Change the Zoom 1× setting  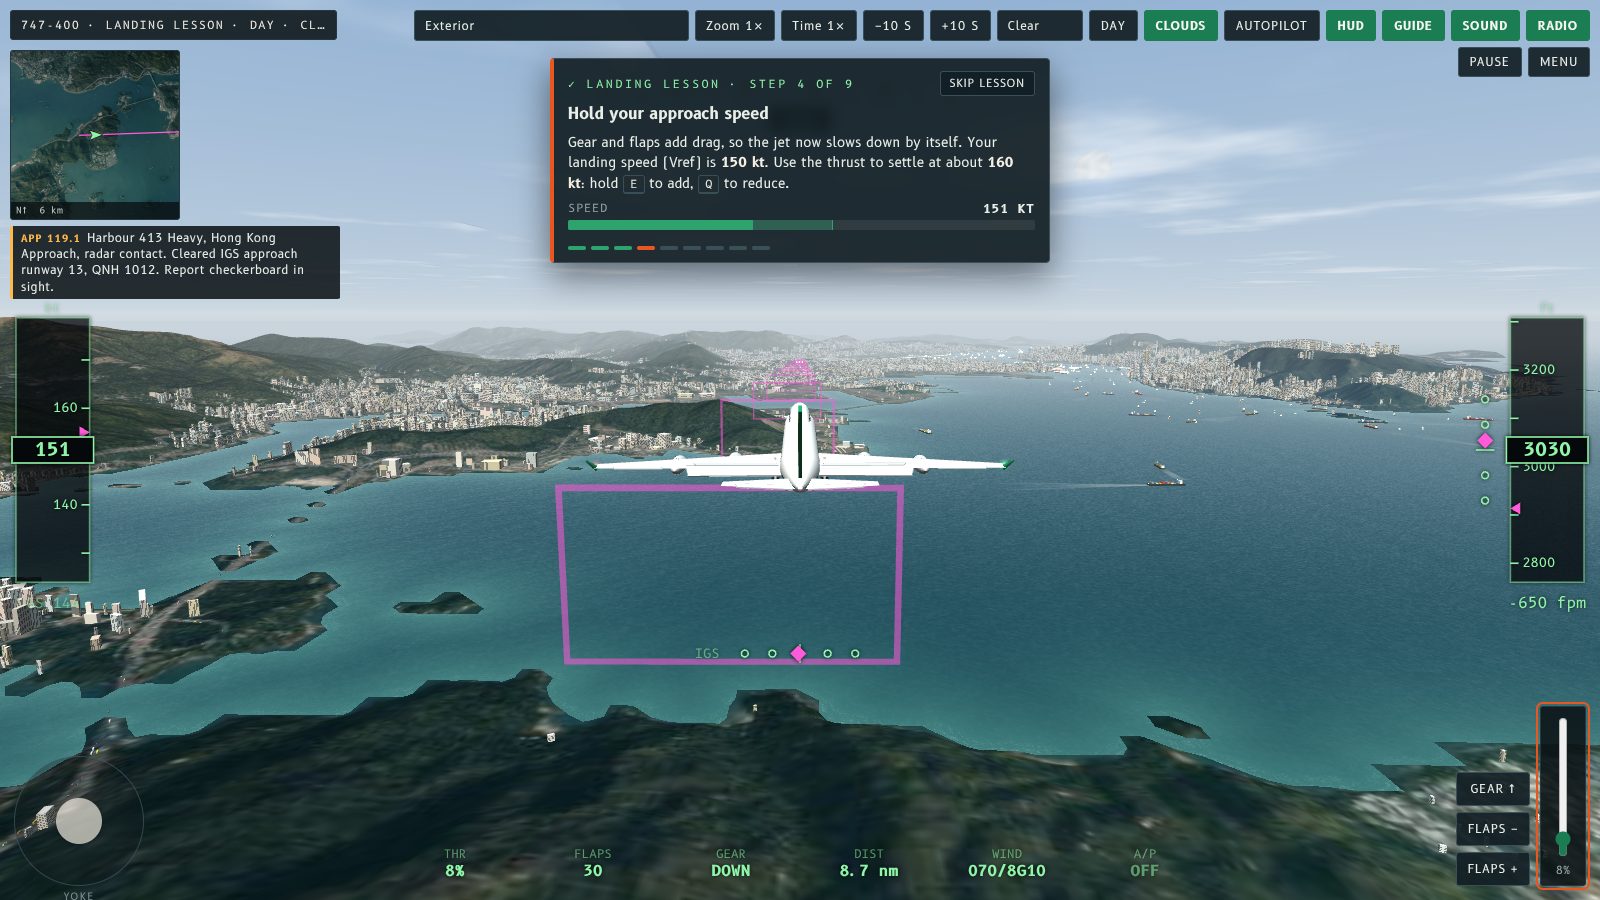(x=734, y=25)
